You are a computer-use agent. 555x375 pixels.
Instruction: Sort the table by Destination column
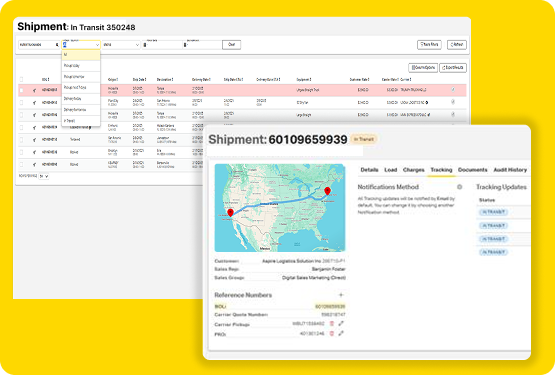click(165, 79)
